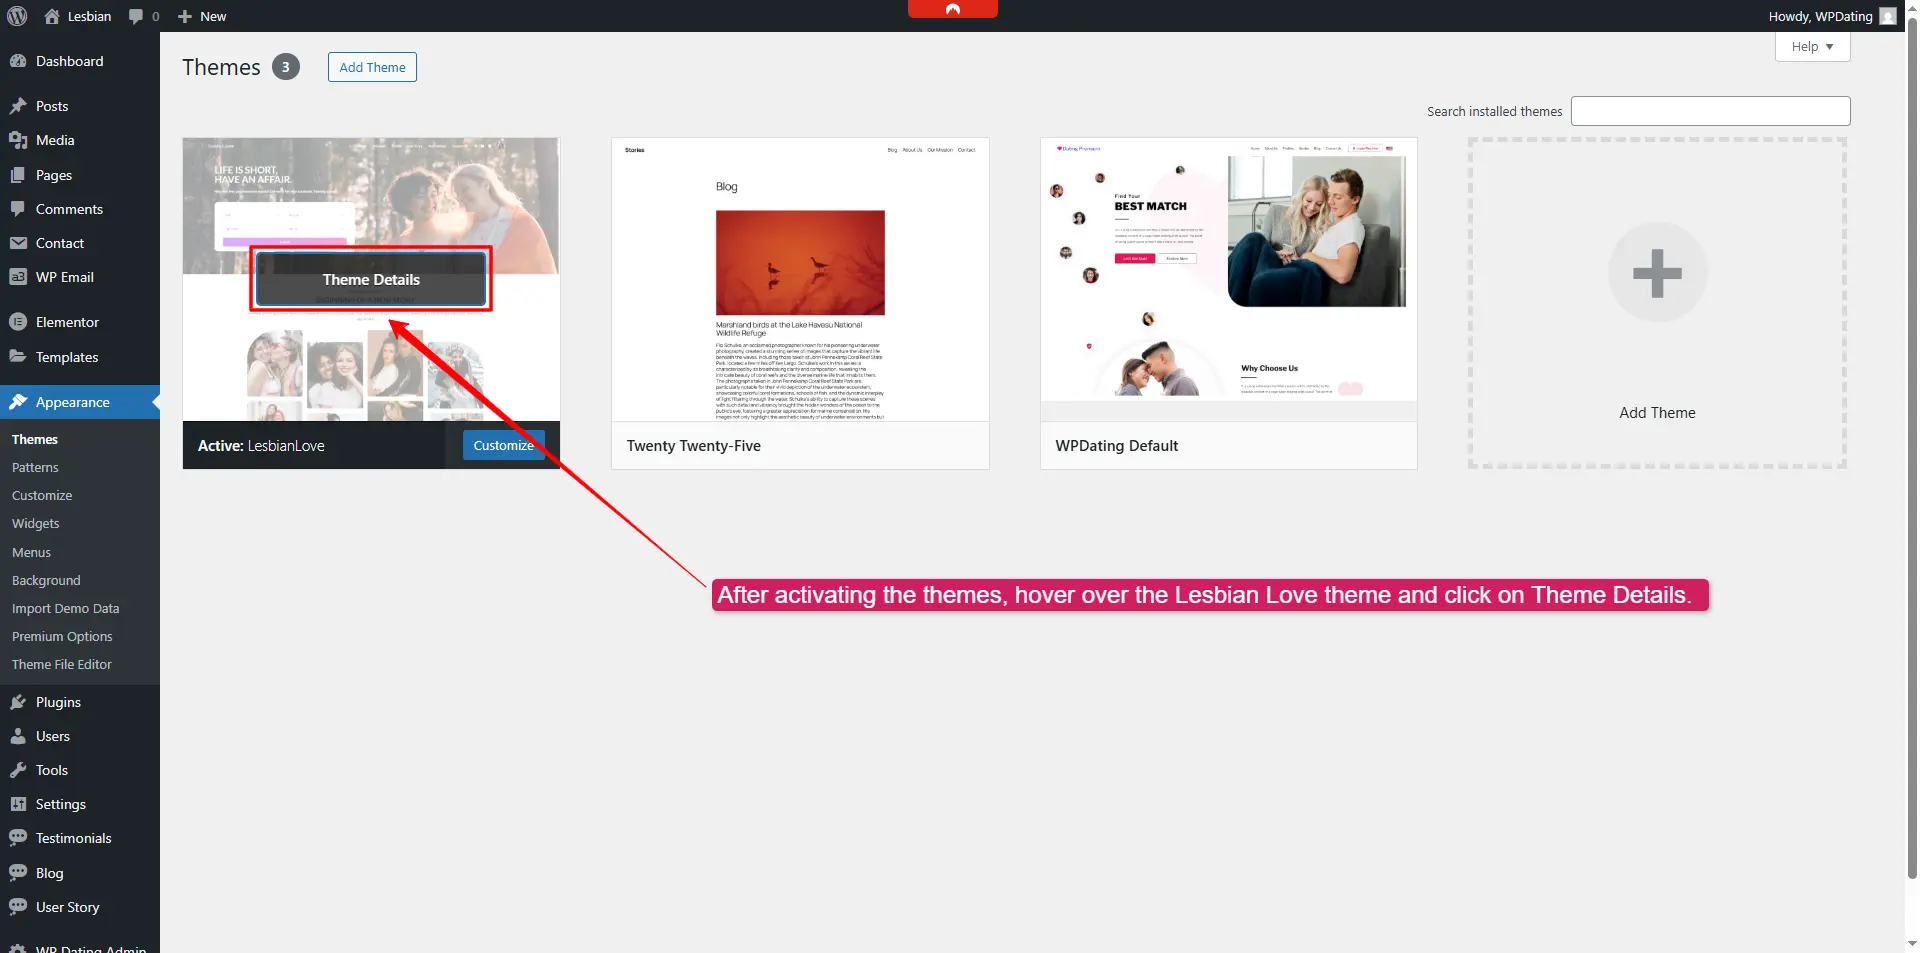
Task: Click the Add Theme button near title
Action: pos(372,67)
